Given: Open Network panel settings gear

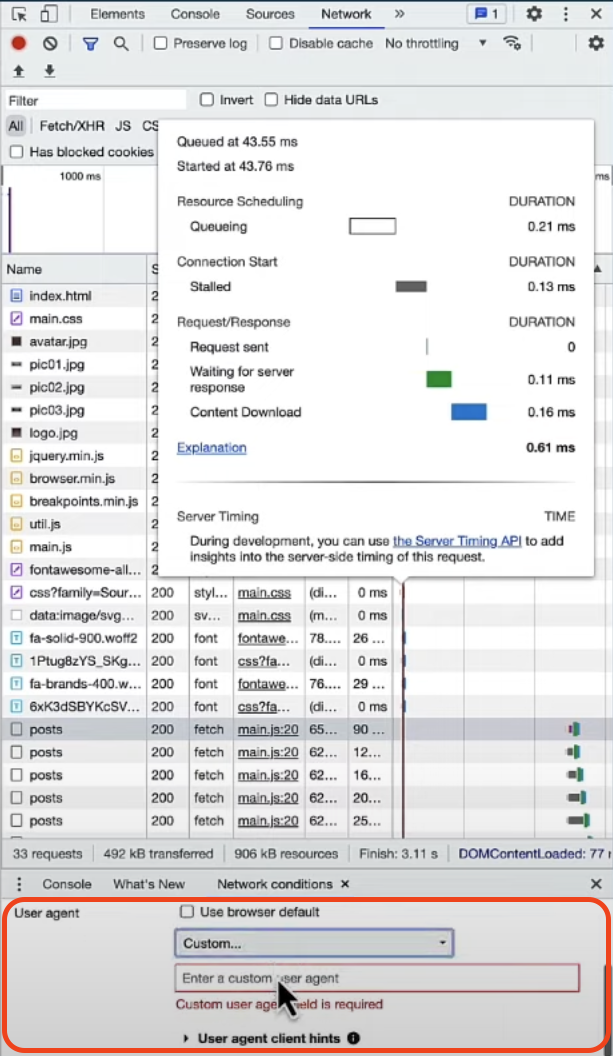Looking at the screenshot, I should click(596, 43).
